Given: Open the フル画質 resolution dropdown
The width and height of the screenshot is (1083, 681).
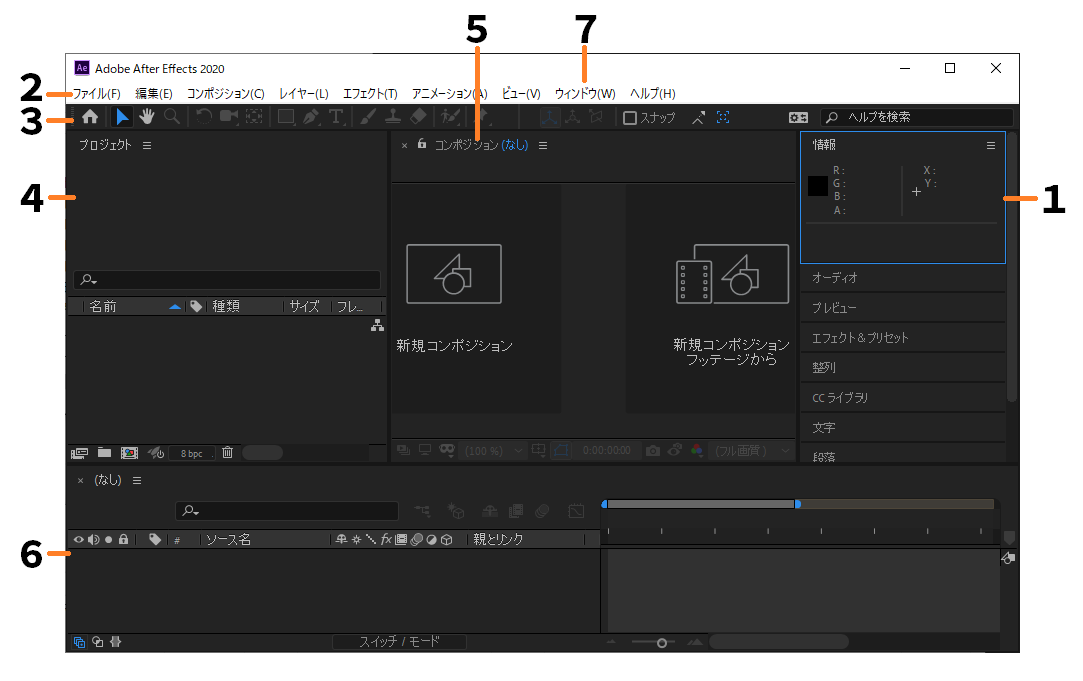Looking at the screenshot, I should (752, 451).
